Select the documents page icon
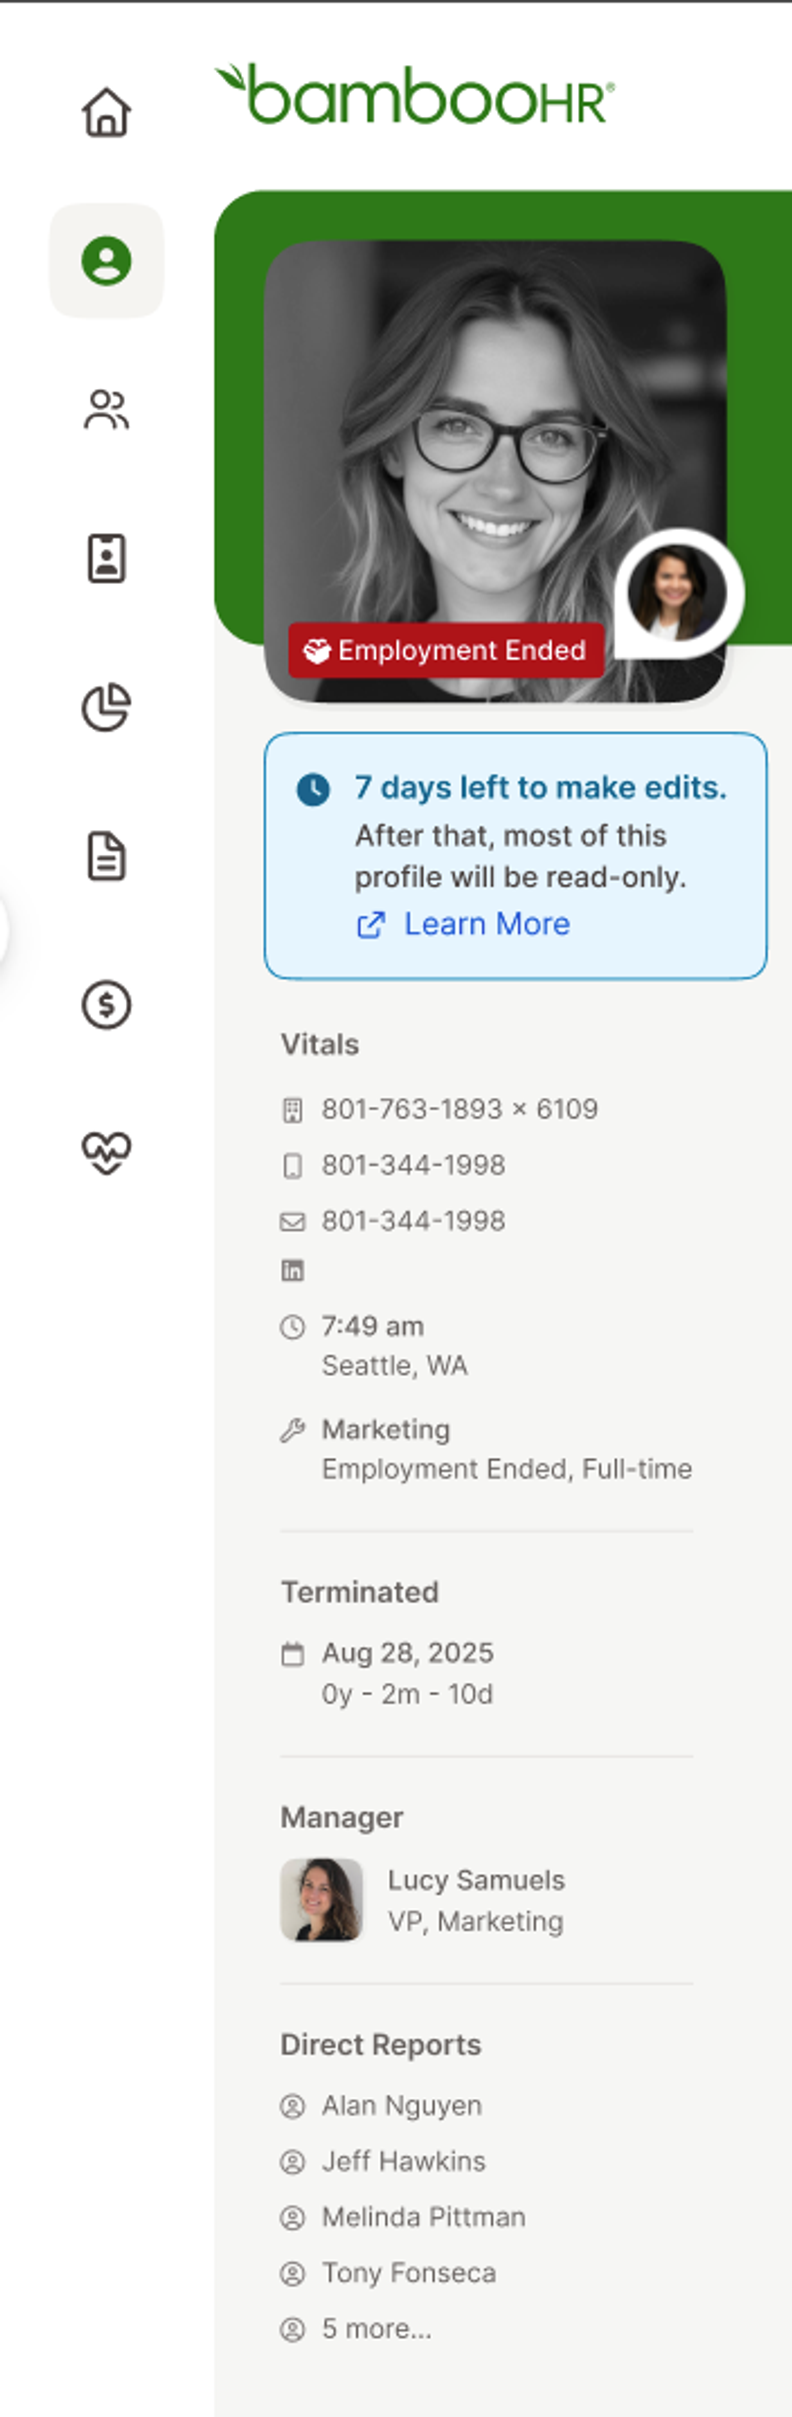 tap(105, 857)
